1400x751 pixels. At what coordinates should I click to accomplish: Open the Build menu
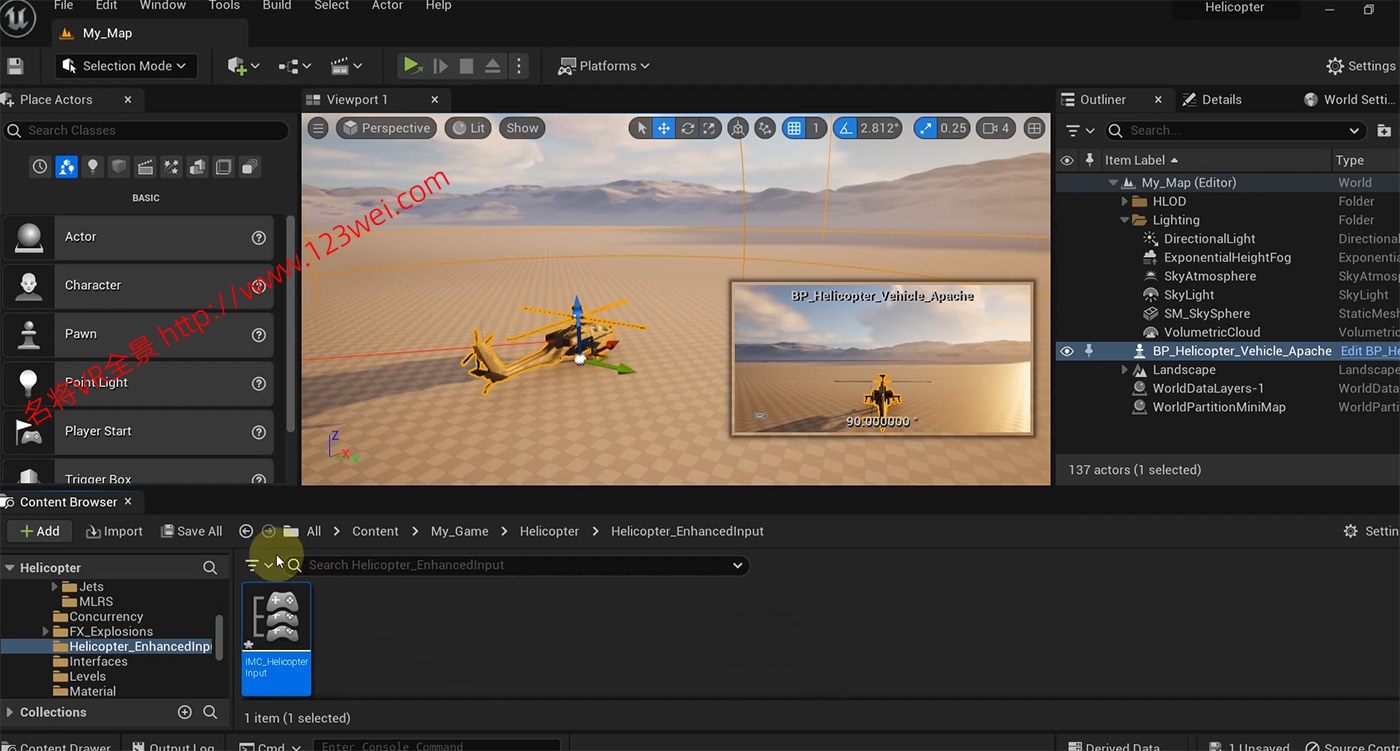pyautogui.click(x=277, y=6)
